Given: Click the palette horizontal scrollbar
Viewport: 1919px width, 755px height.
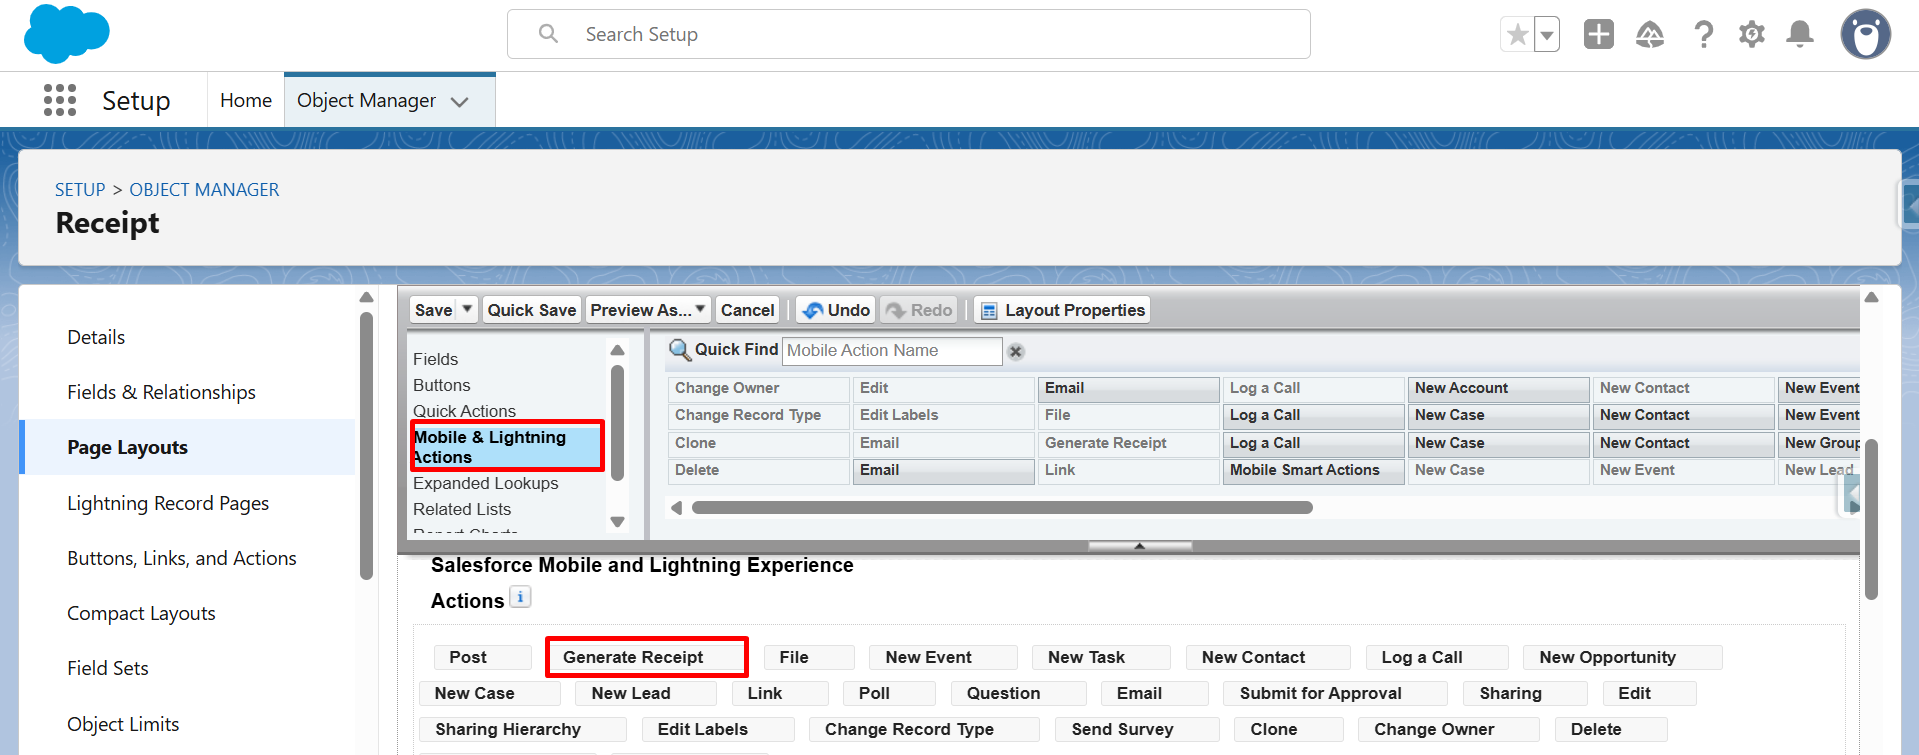Looking at the screenshot, I should [x=1001, y=508].
